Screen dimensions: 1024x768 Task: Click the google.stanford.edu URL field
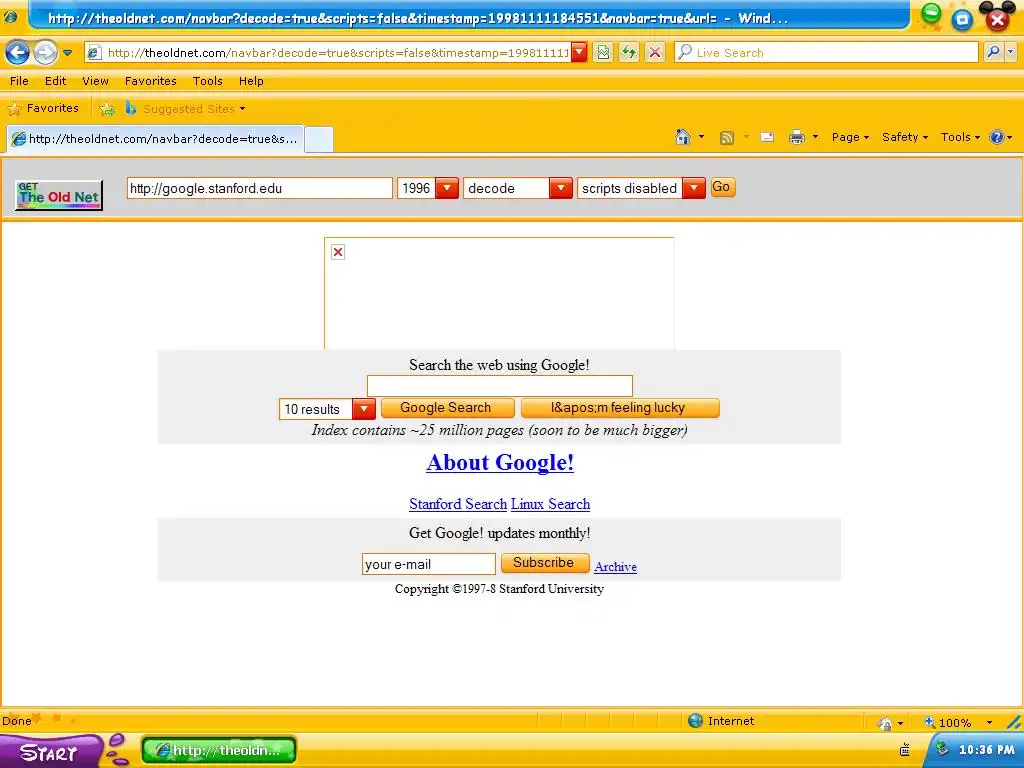pos(260,188)
